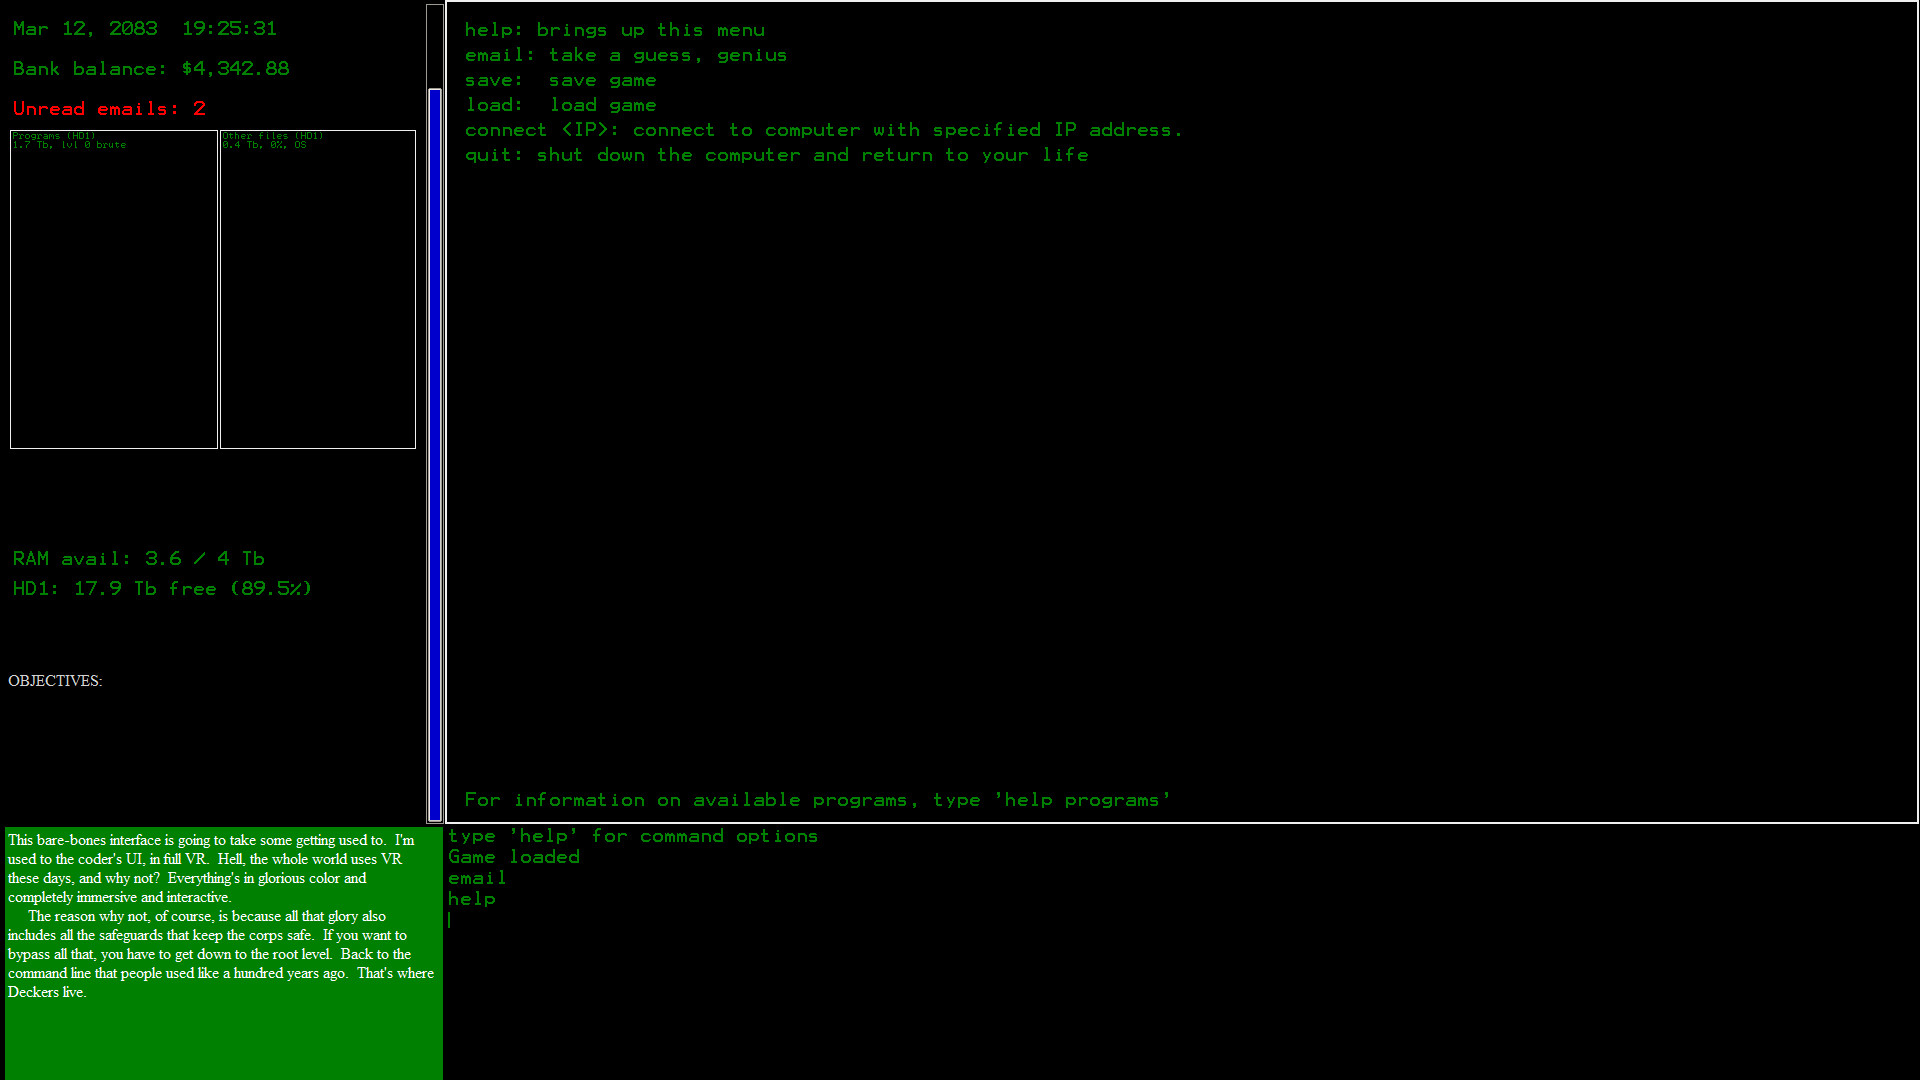1920x1080 pixels.
Task: Select the 'email: take a guess, genius' line
Action: point(625,55)
